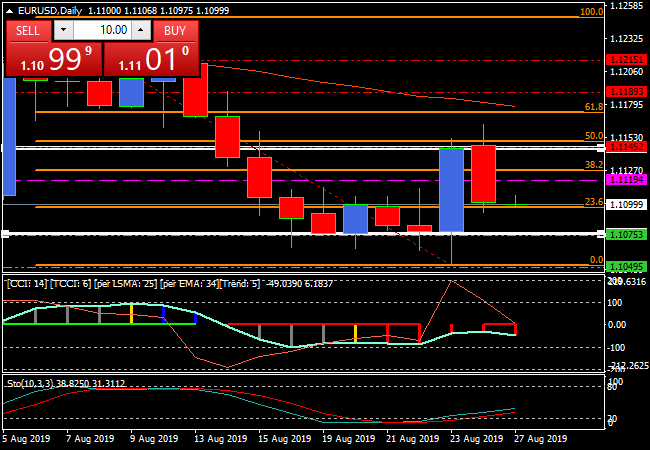
Task: Collapse one-click trading panel arrow next to EURUSD
Action: [x=10, y=11]
